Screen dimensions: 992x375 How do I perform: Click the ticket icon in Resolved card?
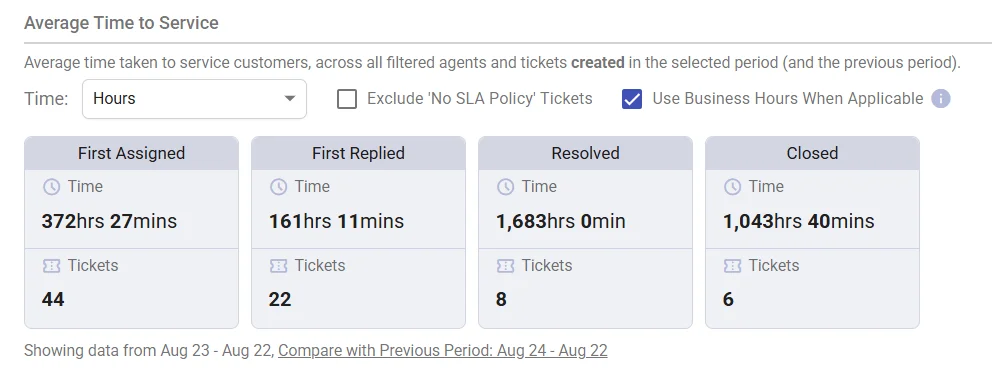pyautogui.click(x=505, y=266)
